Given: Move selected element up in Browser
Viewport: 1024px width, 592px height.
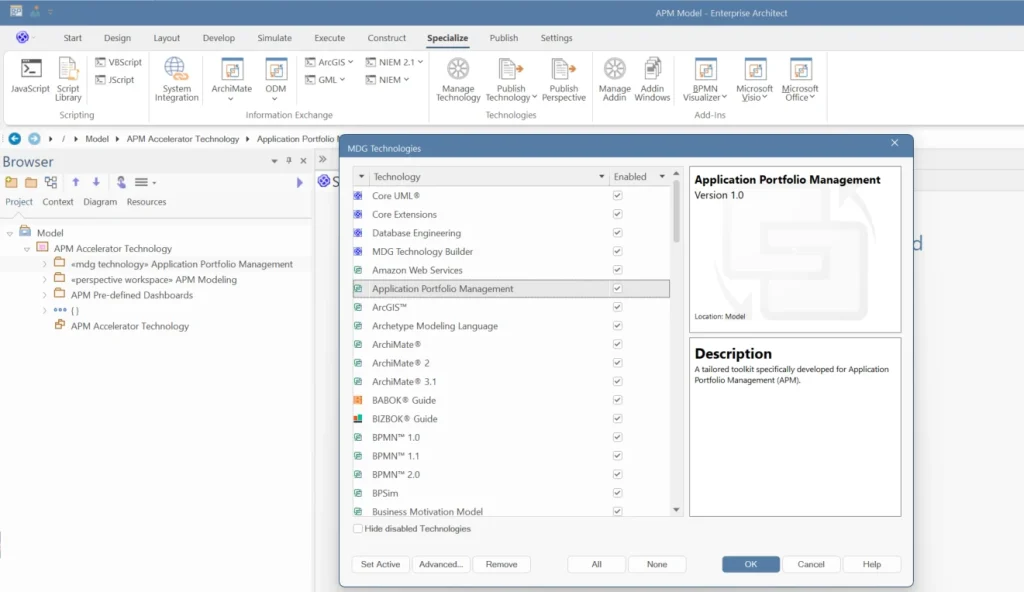Looking at the screenshot, I should pos(76,182).
